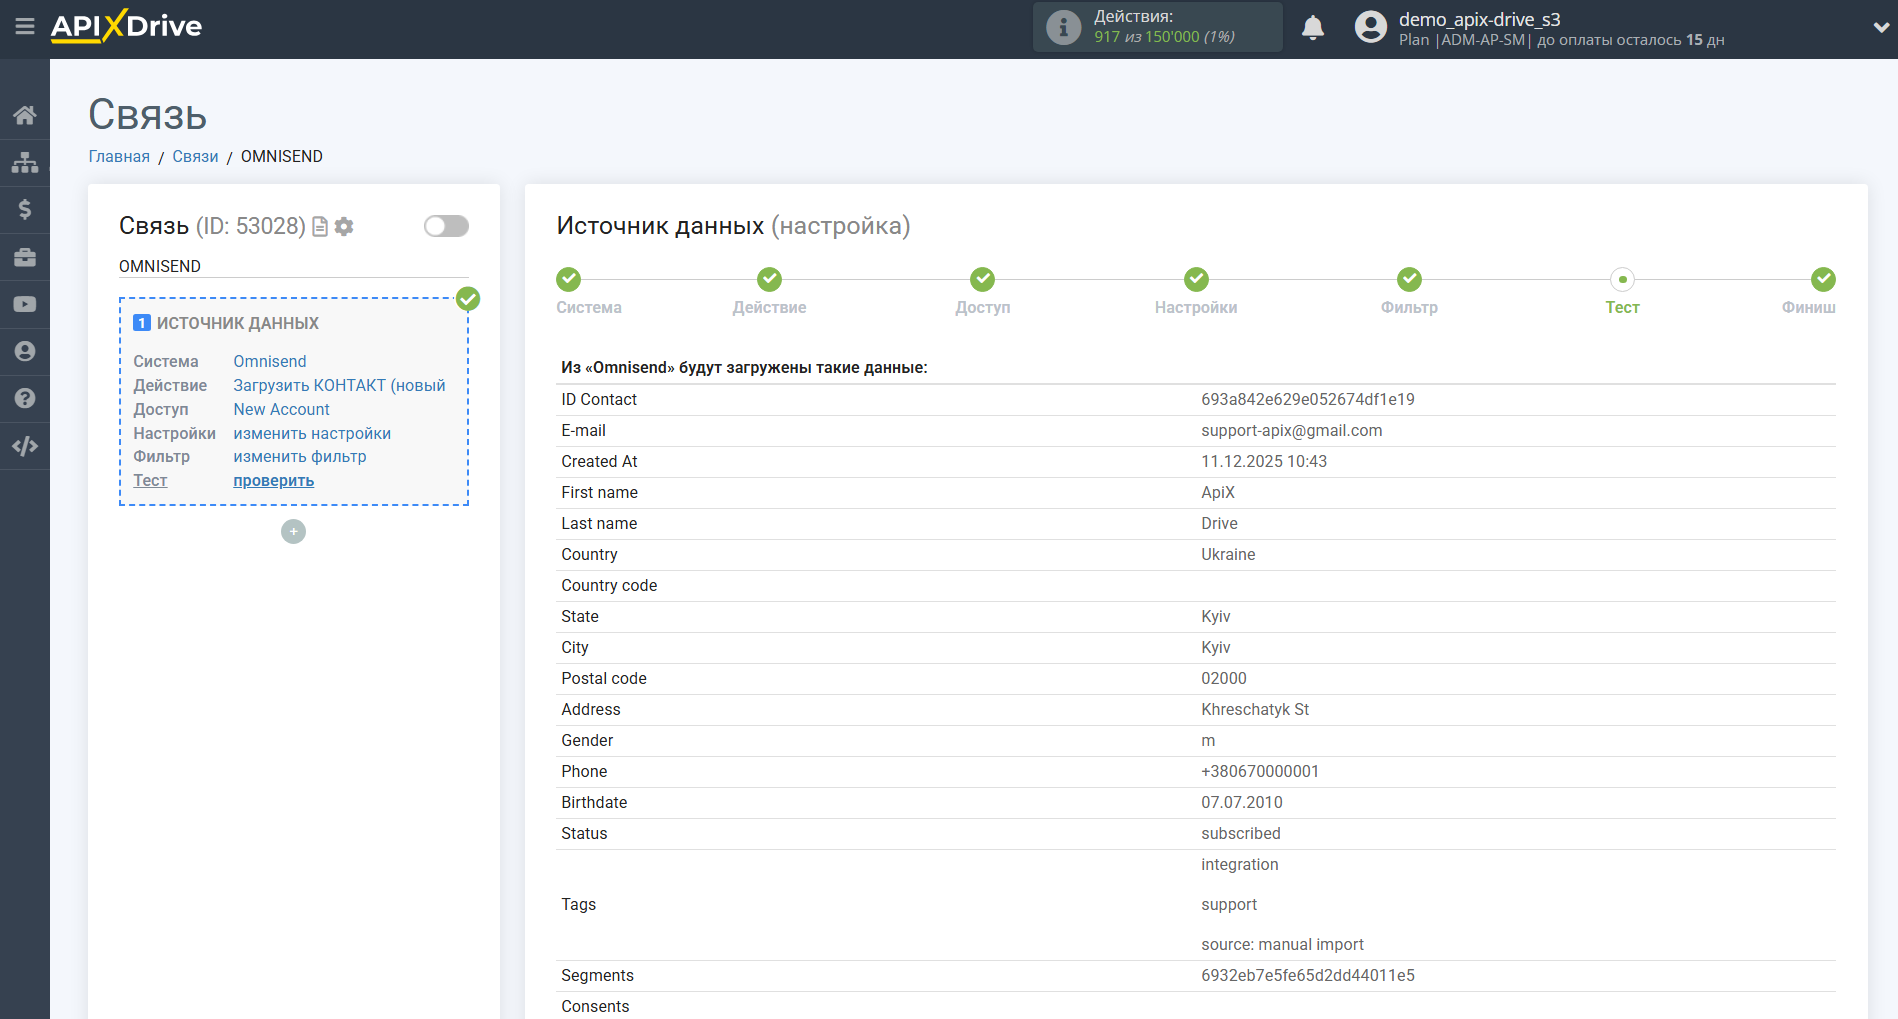Select the Финиш step marker
The image size is (1898, 1019).
(1823, 280)
